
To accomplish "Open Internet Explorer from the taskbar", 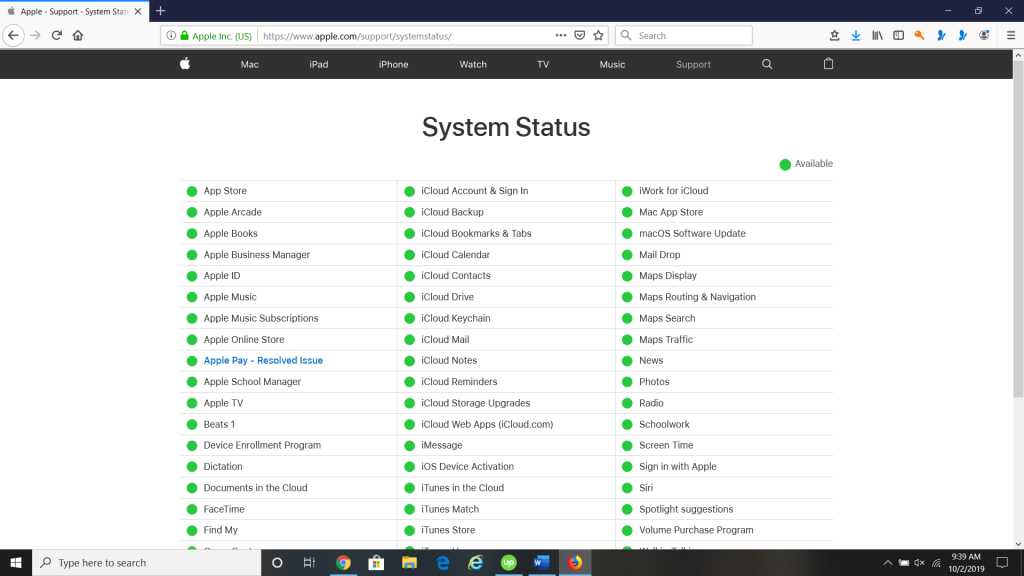I will (x=475, y=562).
